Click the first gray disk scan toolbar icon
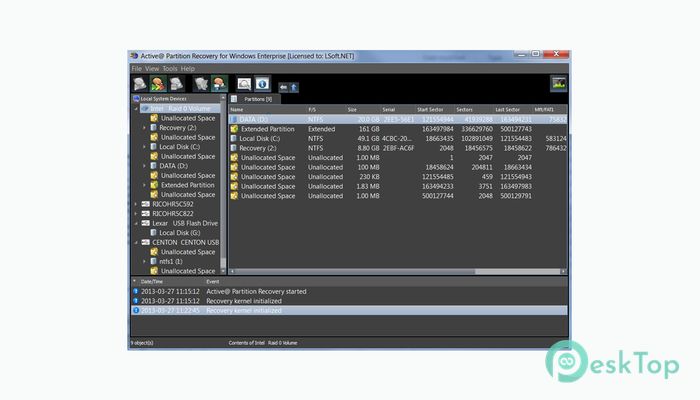The image size is (700, 400). 140,83
